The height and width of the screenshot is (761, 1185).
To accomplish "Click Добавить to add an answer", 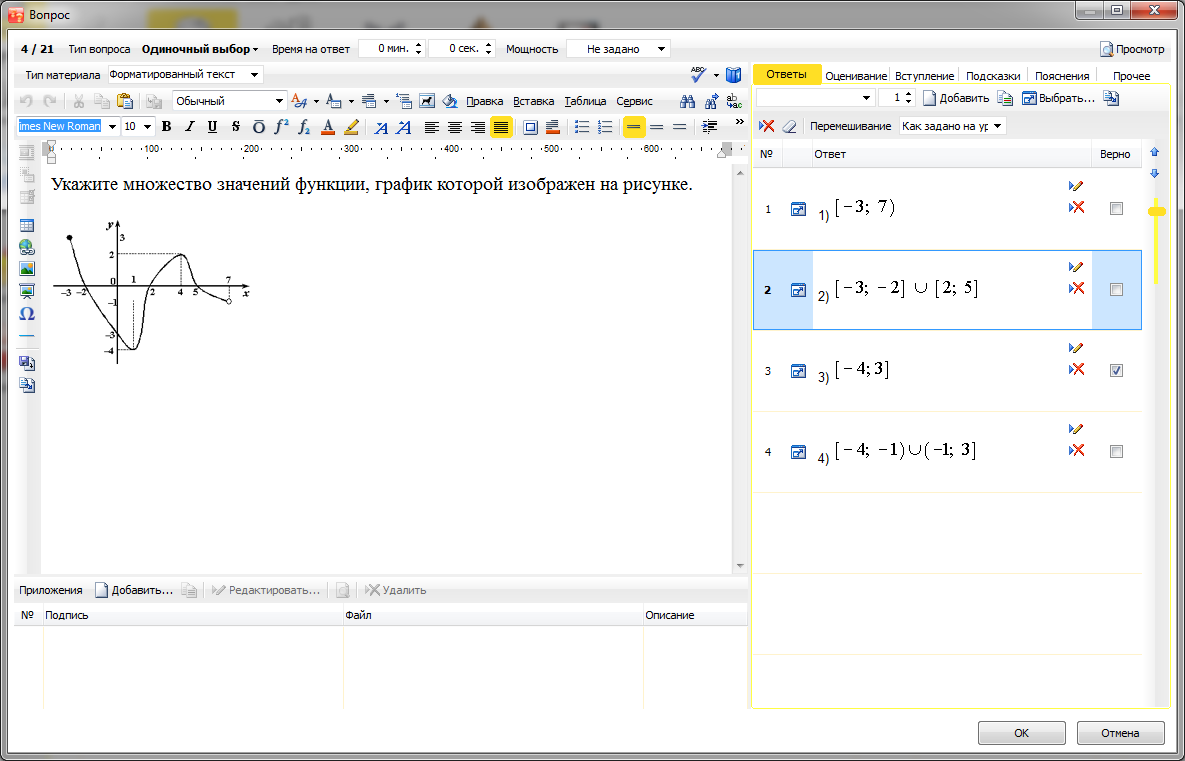I will pyautogui.click(x=956, y=98).
